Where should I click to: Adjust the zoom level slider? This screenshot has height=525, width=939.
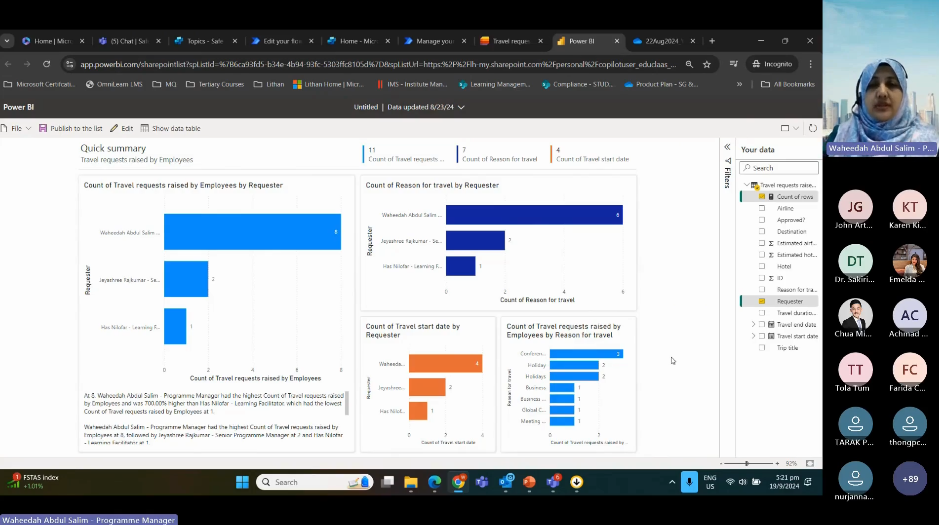coord(747,463)
